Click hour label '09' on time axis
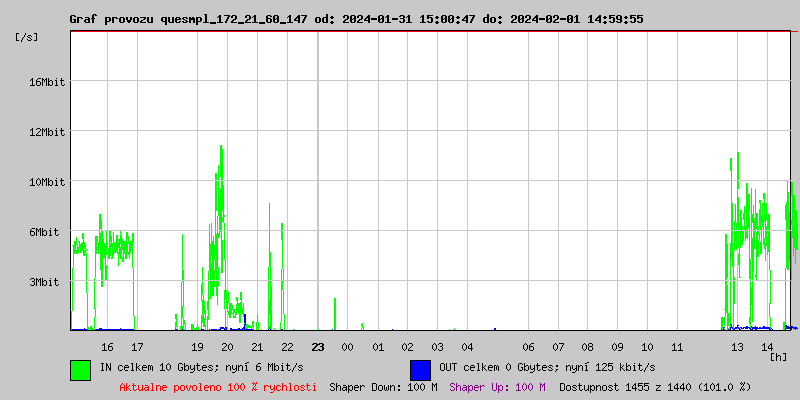Screen dimensions: 800x400 tap(617, 347)
